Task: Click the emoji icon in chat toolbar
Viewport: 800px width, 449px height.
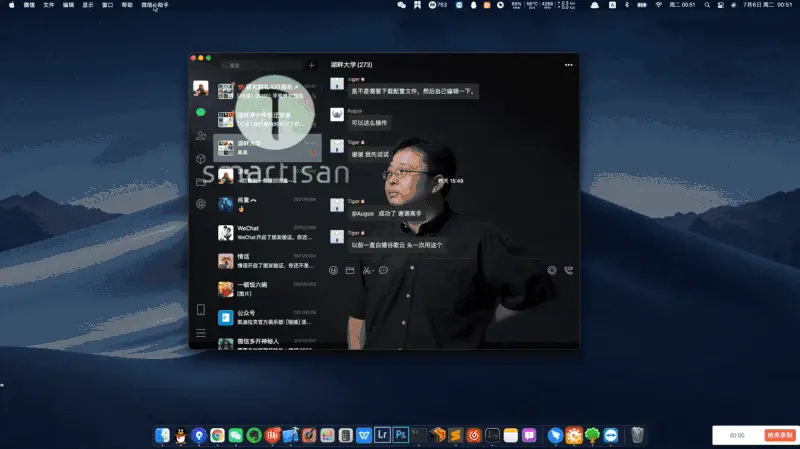Action: (333, 270)
